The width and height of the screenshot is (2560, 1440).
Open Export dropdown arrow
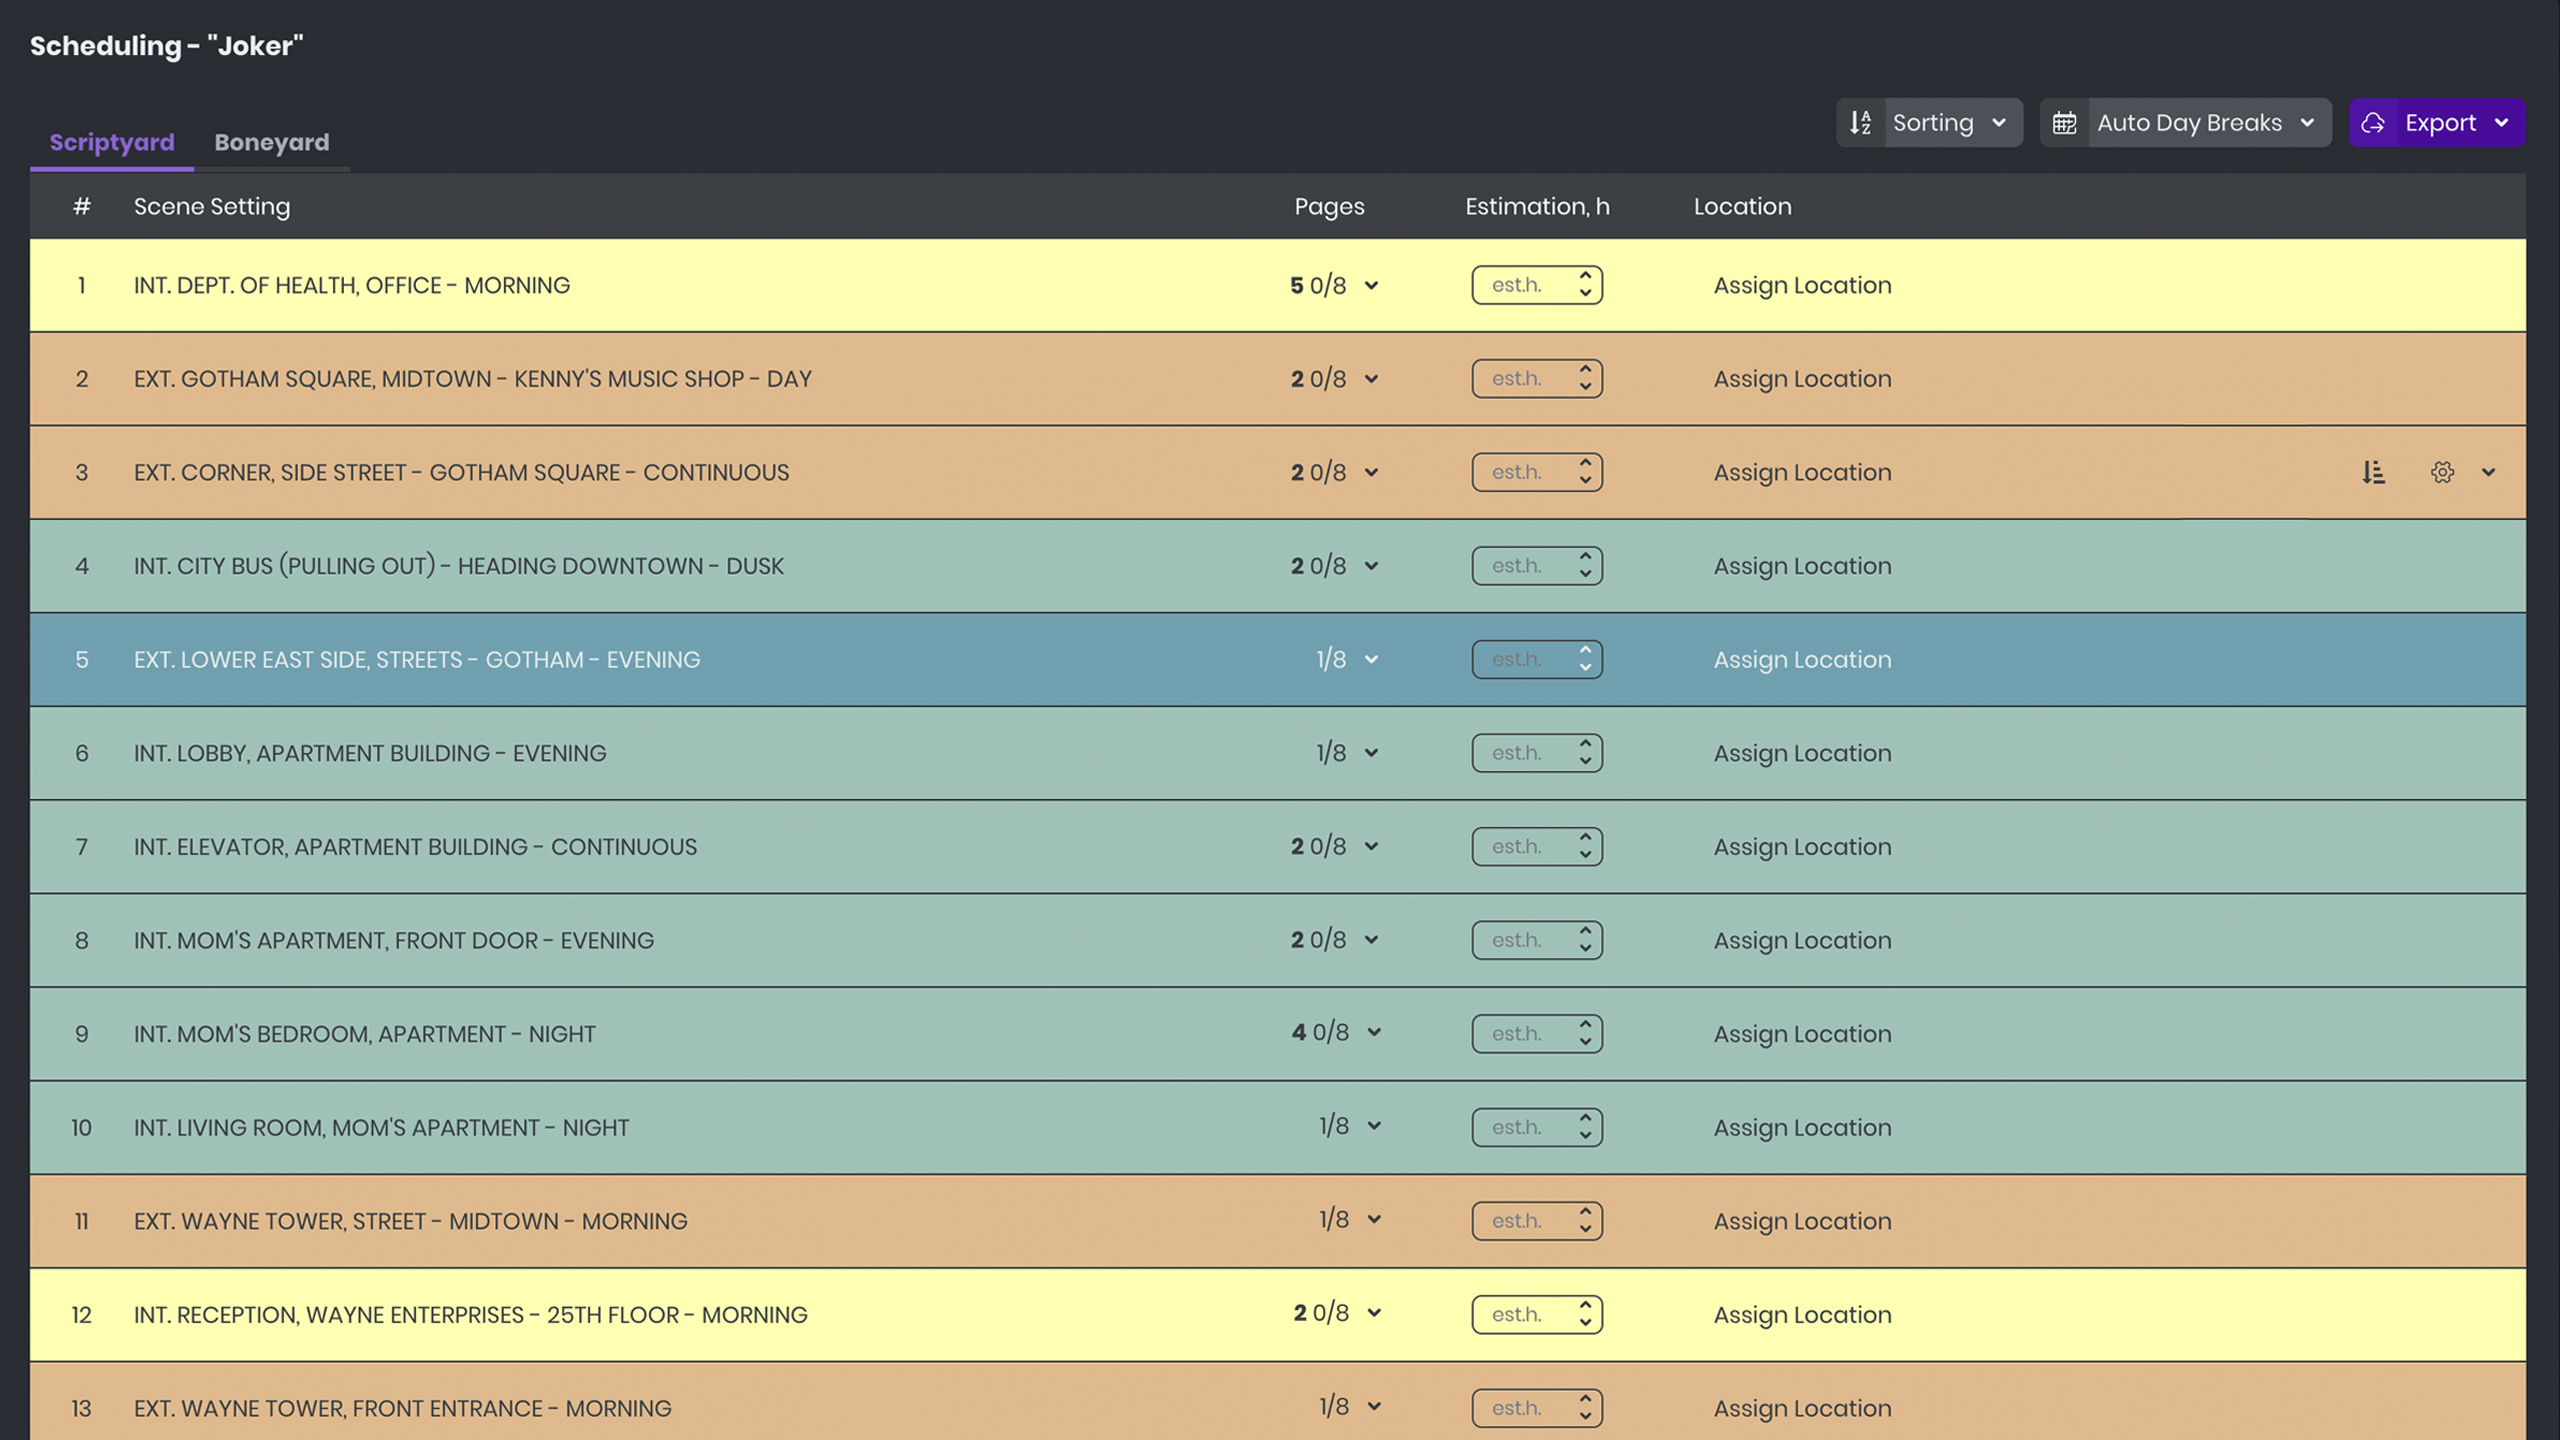pyautogui.click(x=2501, y=123)
